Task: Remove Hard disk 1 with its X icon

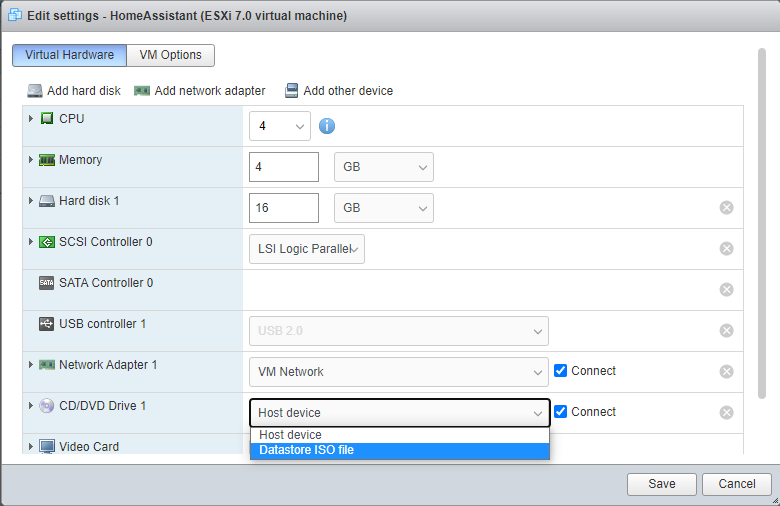Action: click(727, 208)
